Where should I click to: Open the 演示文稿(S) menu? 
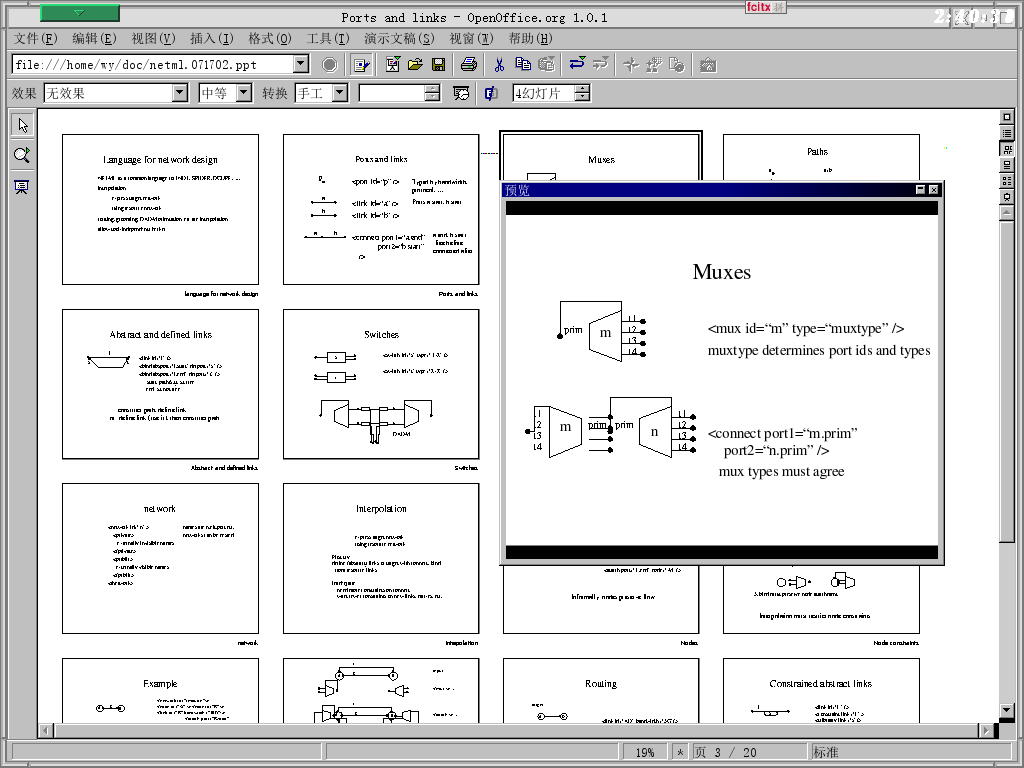click(399, 38)
